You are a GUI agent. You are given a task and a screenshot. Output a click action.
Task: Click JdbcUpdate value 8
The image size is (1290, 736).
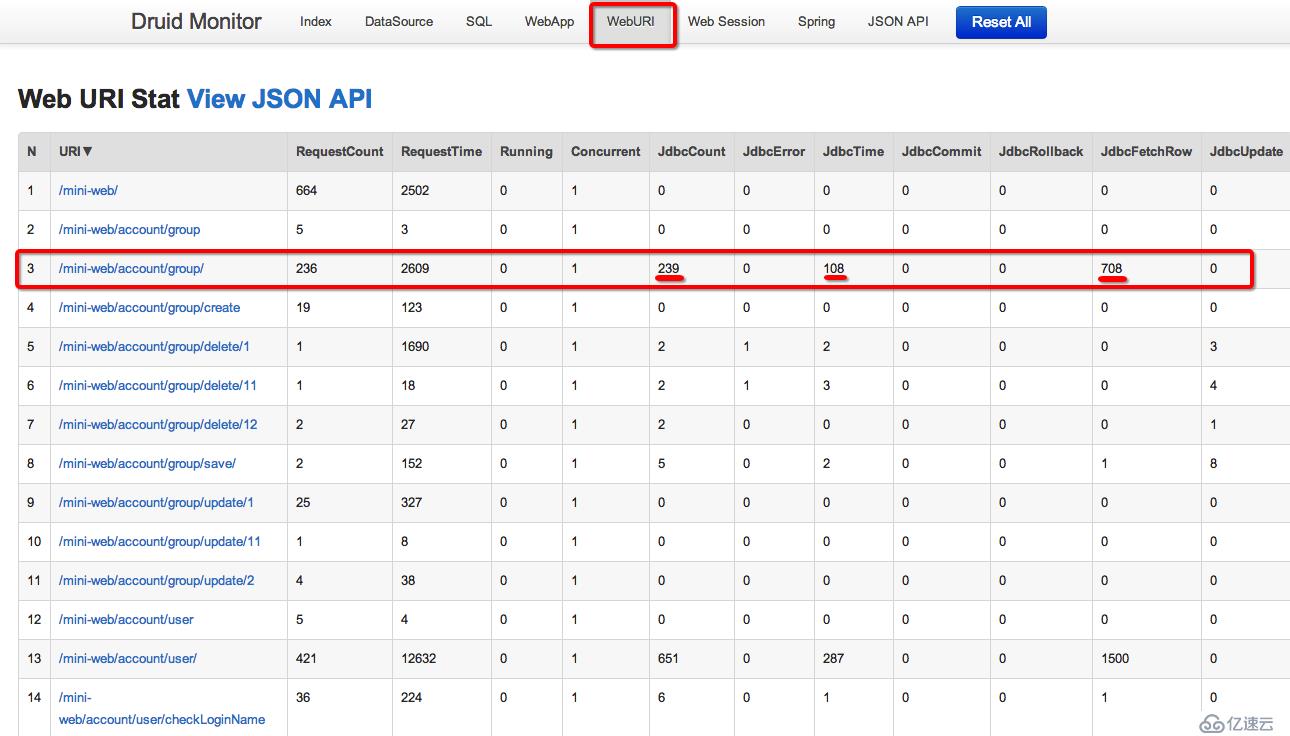pyautogui.click(x=1214, y=463)
